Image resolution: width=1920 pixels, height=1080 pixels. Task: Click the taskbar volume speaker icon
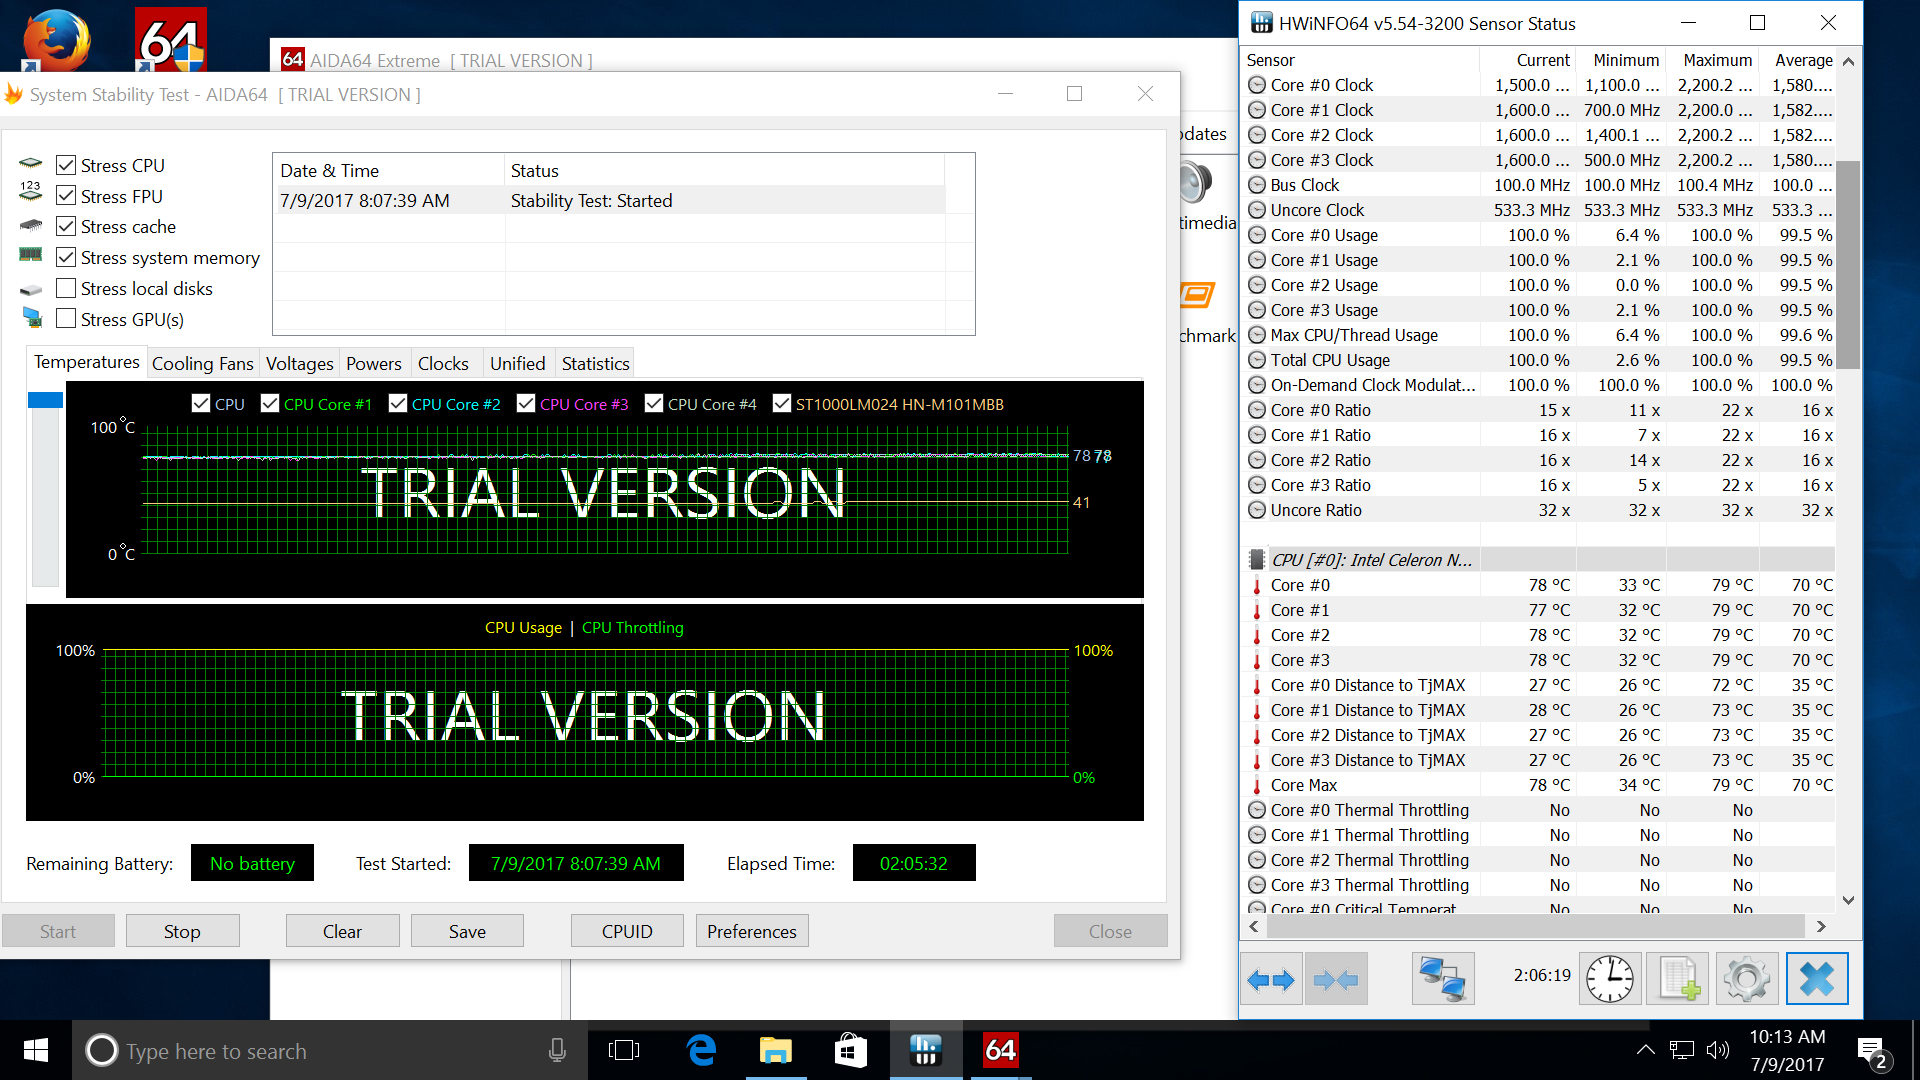coord(1717,1050)
